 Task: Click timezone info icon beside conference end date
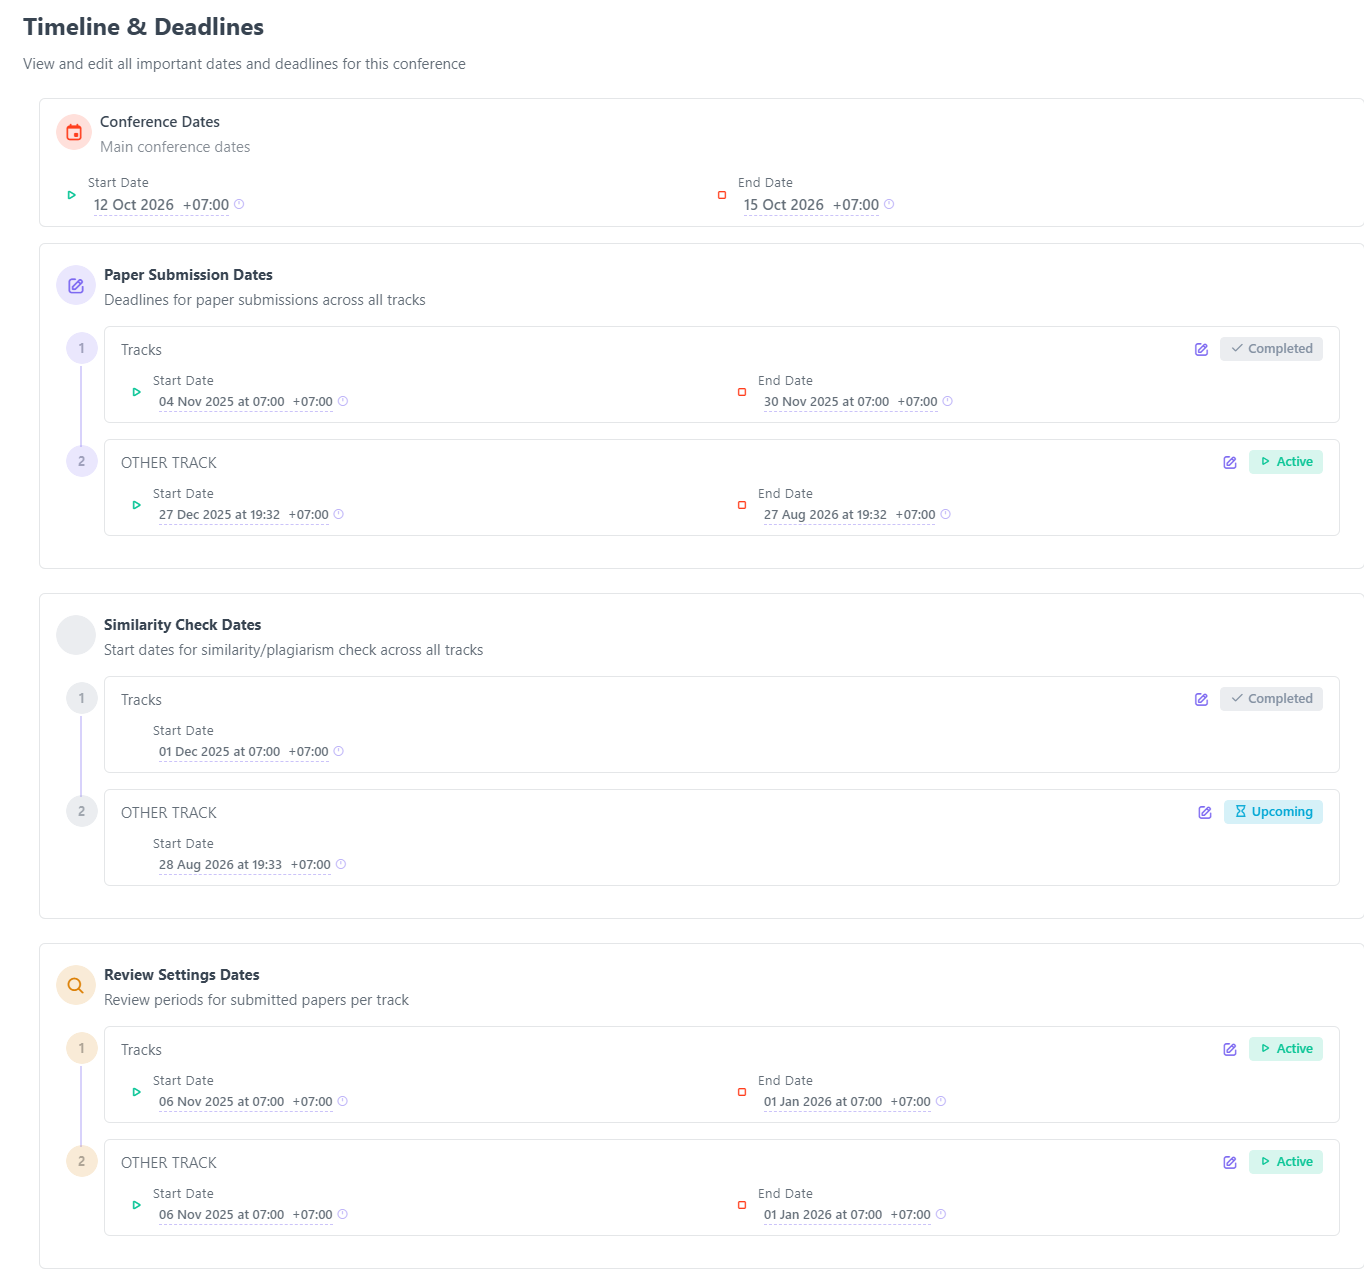tap(889, 204)
